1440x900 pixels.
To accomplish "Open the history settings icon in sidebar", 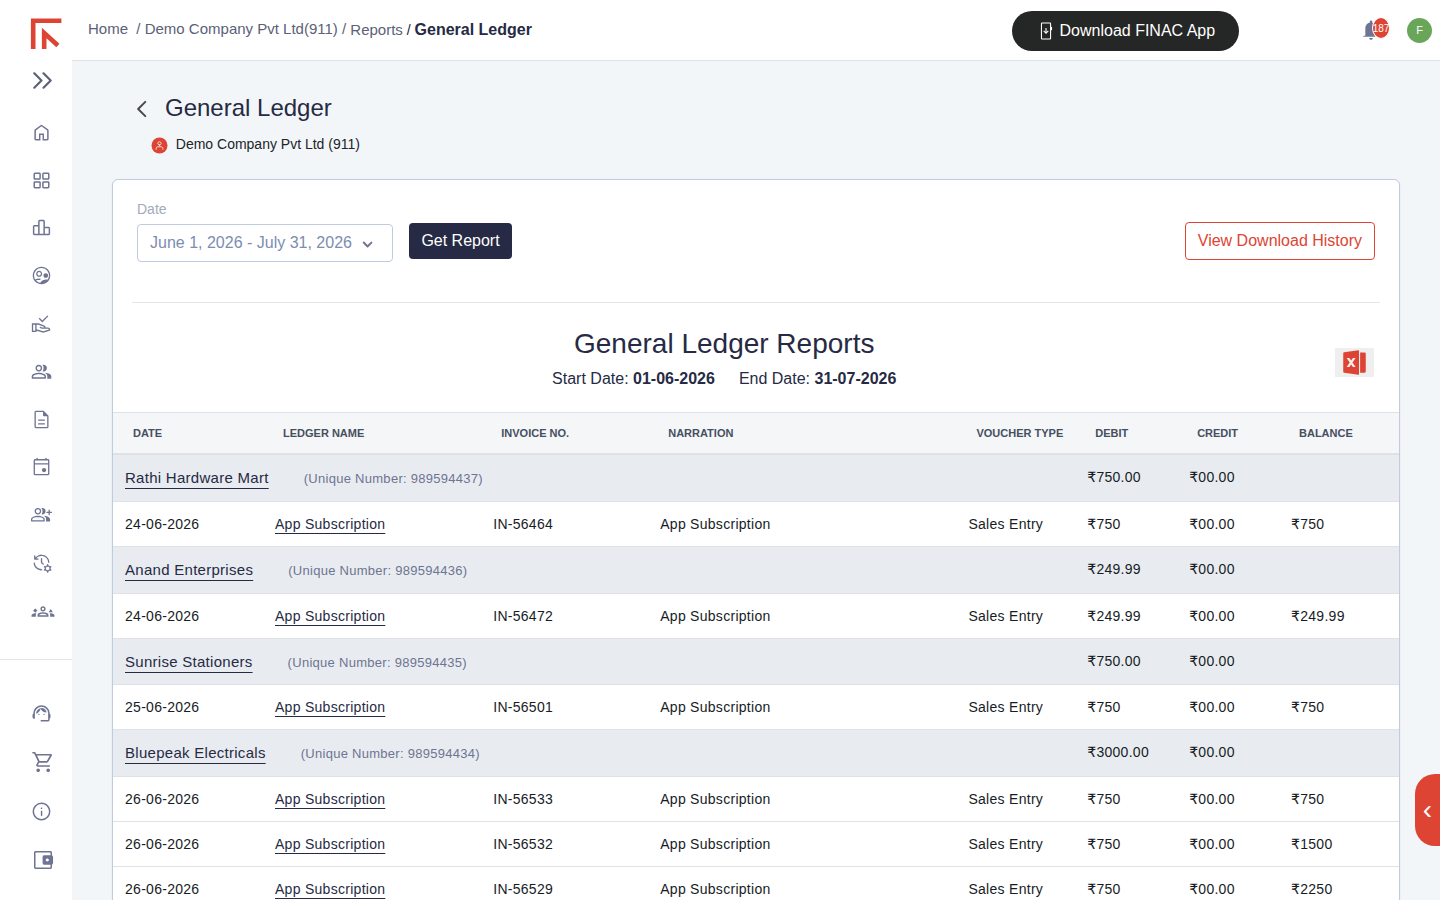I will pos(41,563).
